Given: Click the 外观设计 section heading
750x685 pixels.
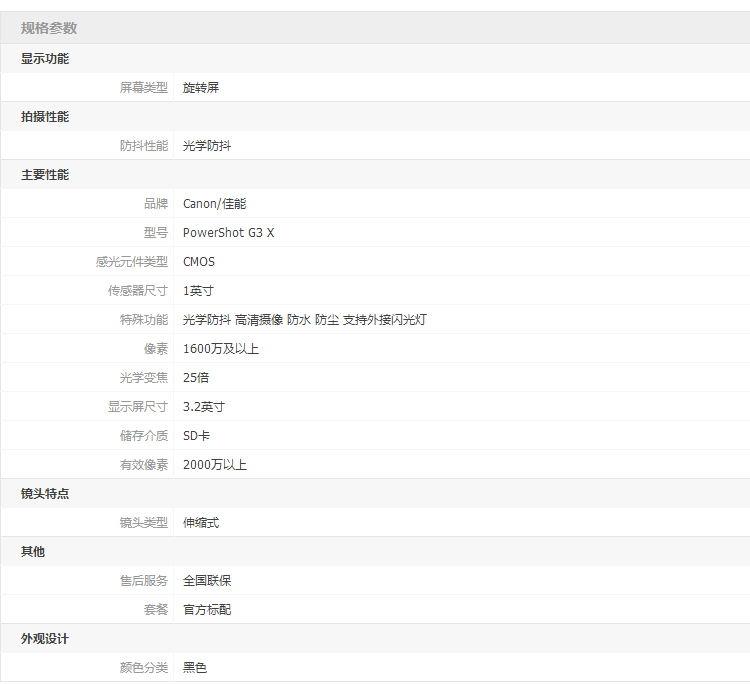Looking at the screenshot, I should (x=45, y=639).
